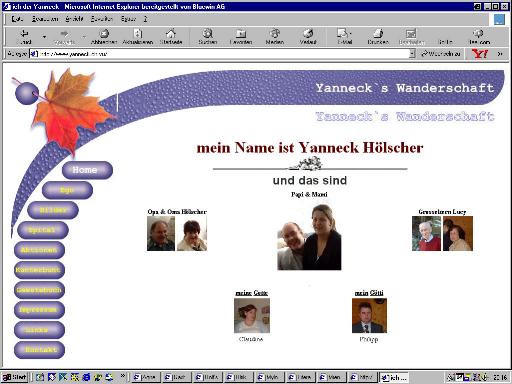The width and height of the screenshot is (512, 384).
Task: Follow the "meine Gotte" link
Action: (x=252, y=293)
